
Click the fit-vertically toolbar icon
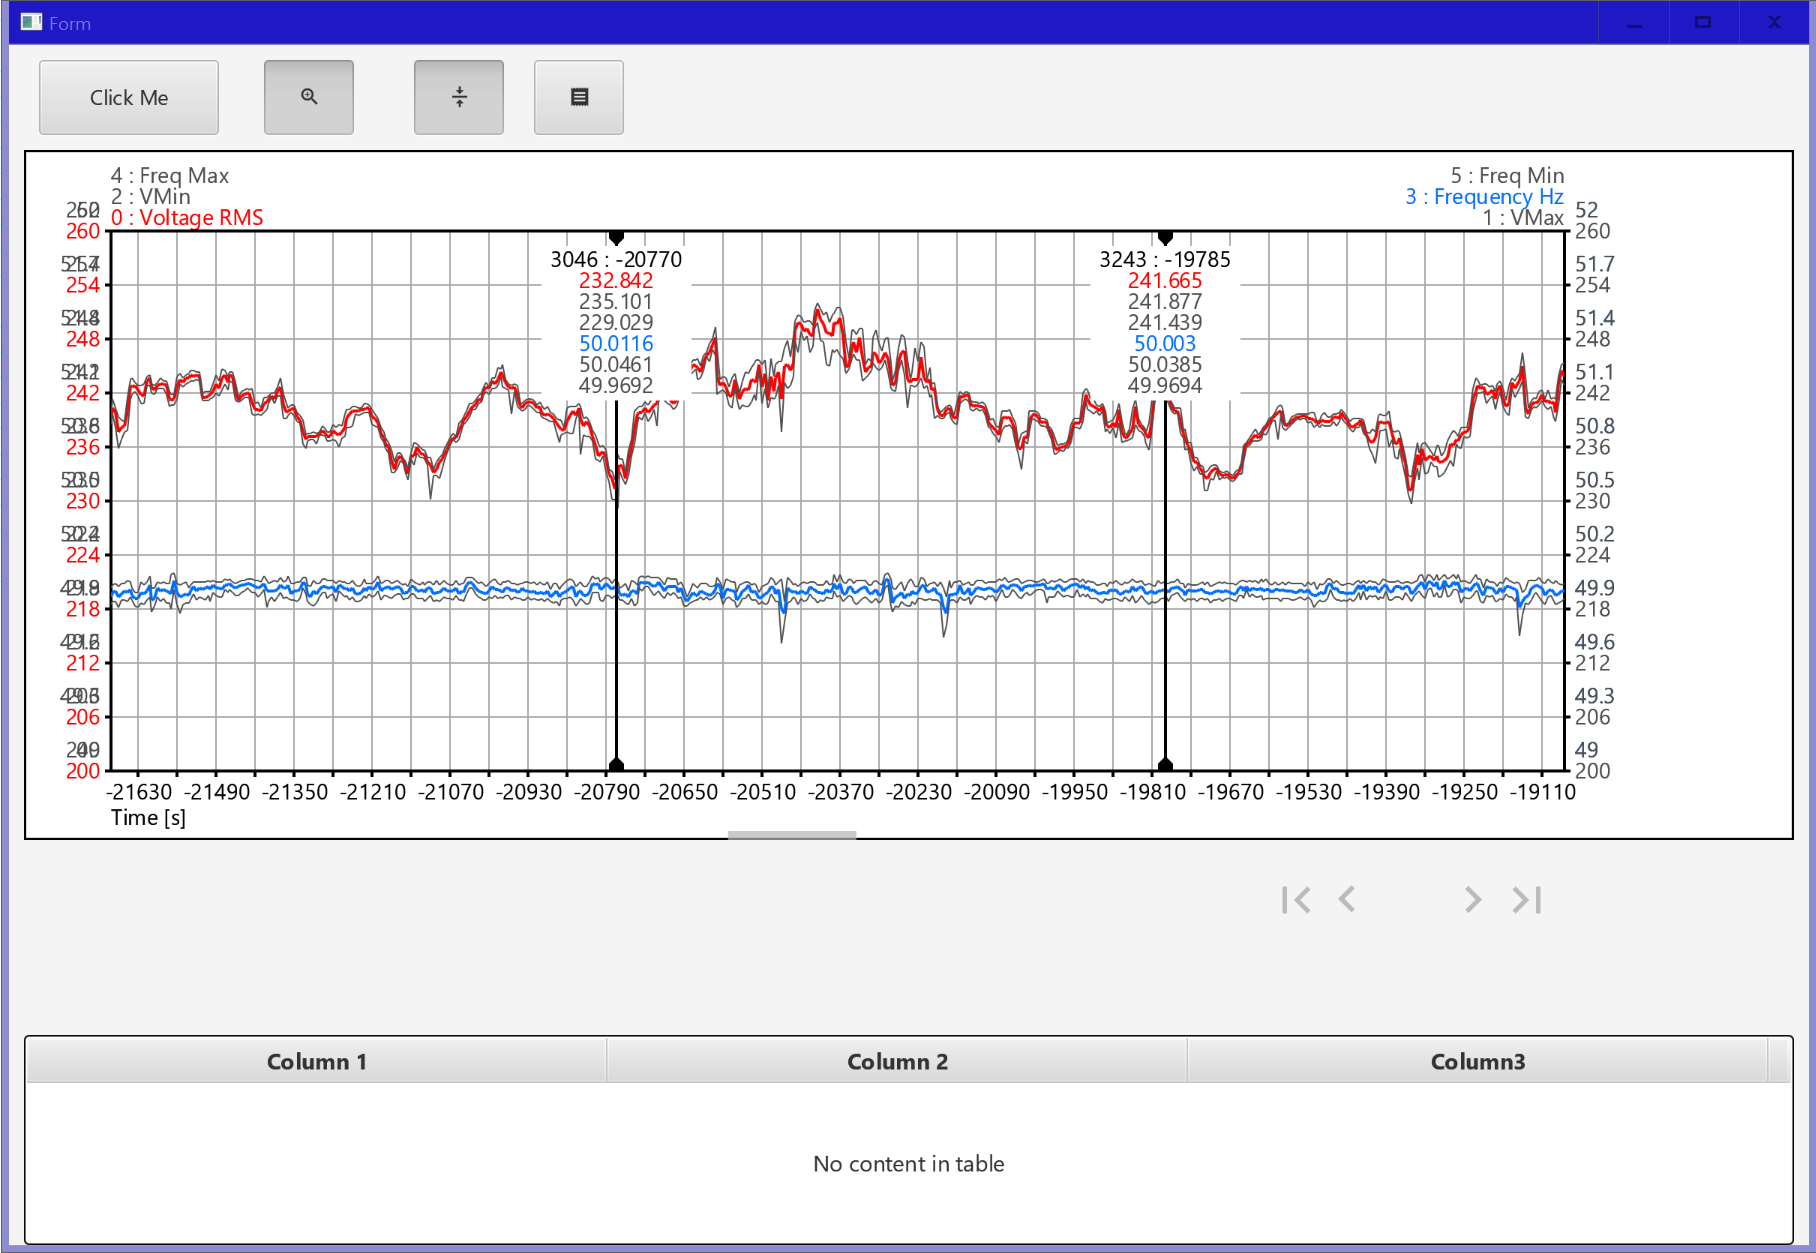point(458,97)
